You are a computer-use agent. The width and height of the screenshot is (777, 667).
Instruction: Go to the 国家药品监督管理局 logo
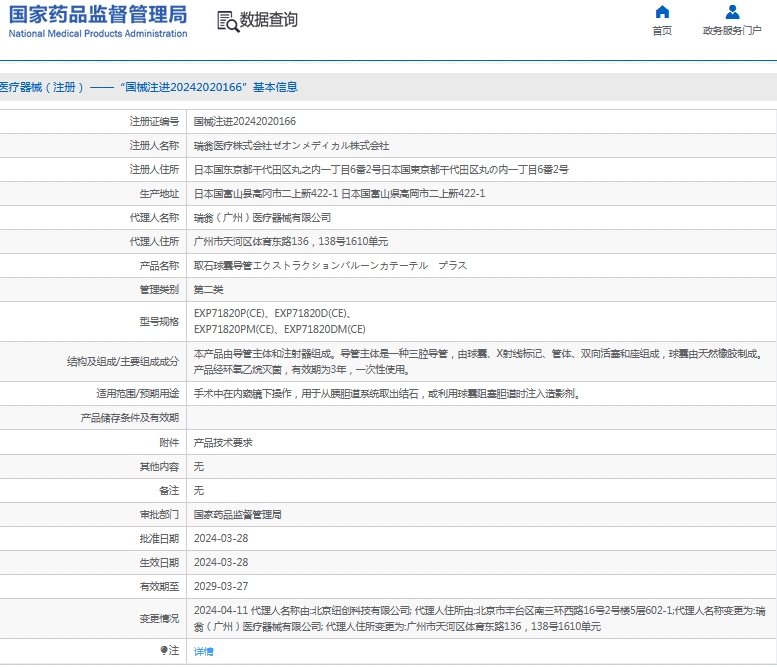coord(98,21)
